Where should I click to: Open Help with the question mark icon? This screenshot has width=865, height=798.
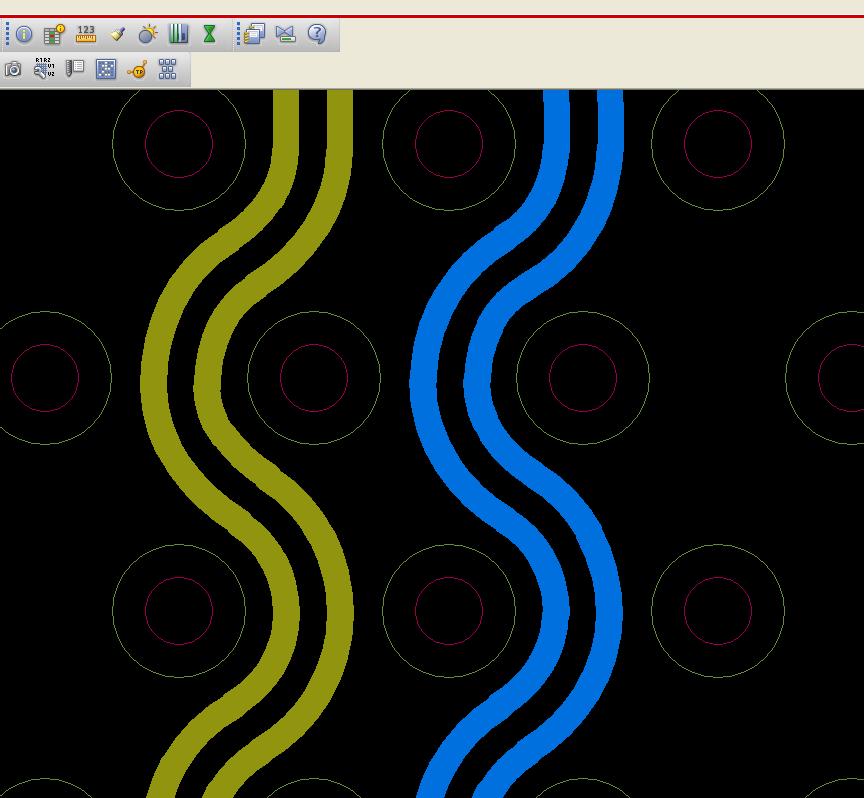click(317, 35)
